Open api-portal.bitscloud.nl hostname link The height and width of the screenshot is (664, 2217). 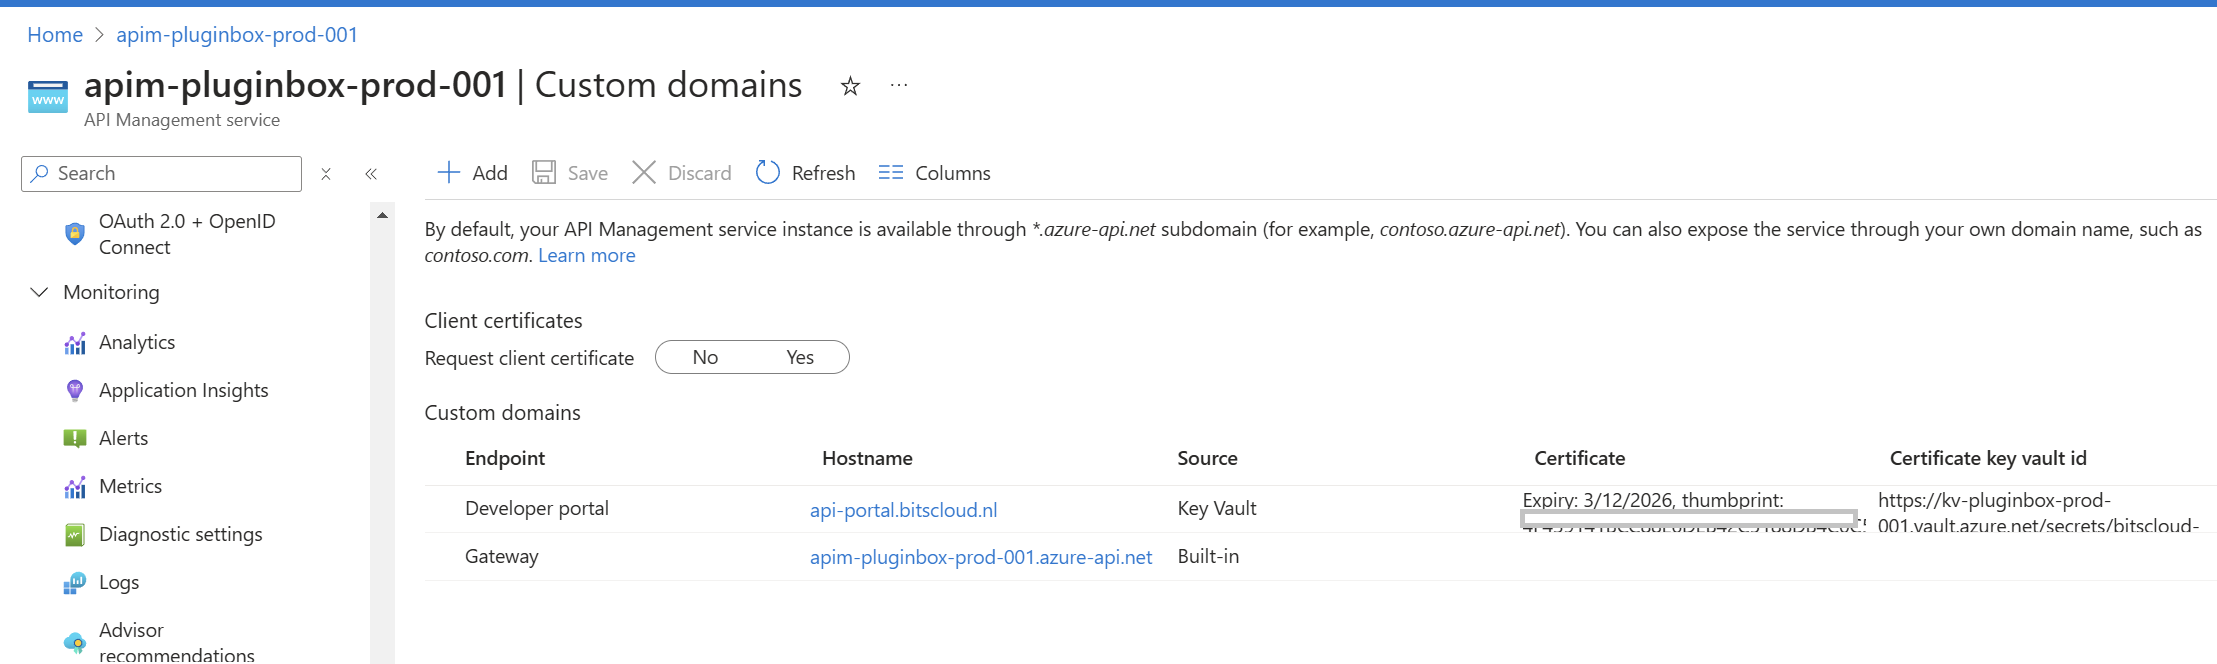pos(903,510)
